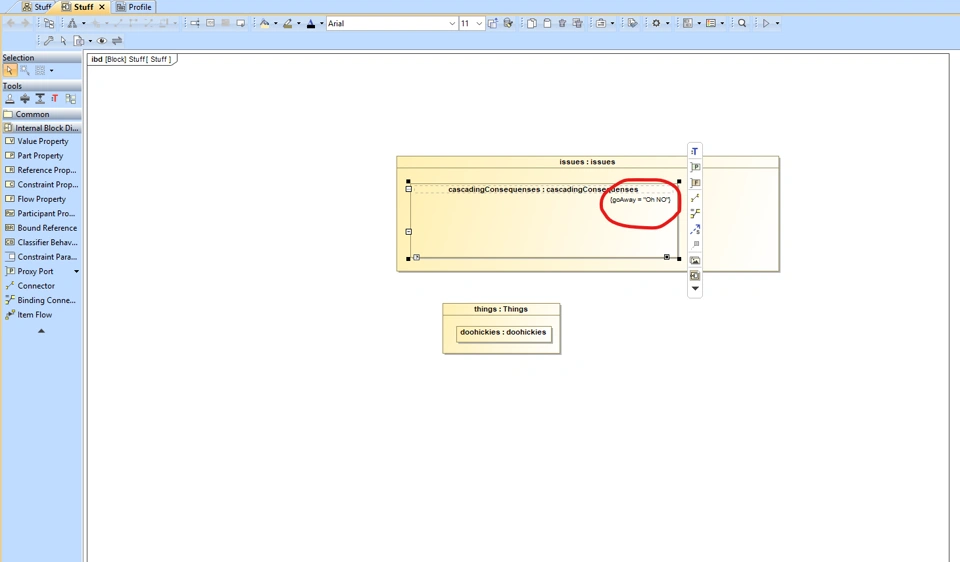
Task: Select the Value Property tool
Action: pos(42,141)
